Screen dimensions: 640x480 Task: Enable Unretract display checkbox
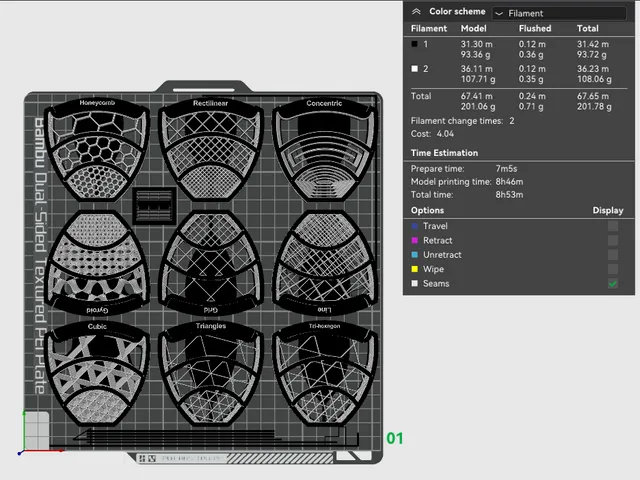(x=613, y=255)
